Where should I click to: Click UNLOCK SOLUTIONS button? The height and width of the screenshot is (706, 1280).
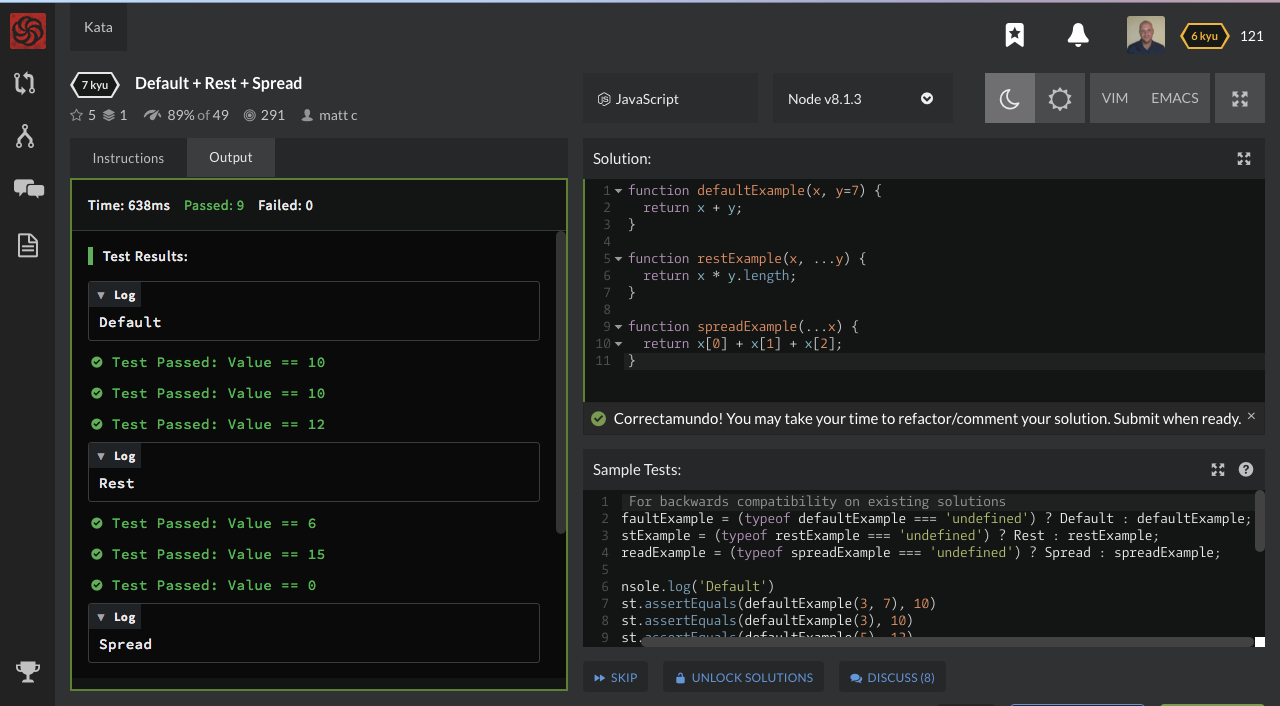coord(743,677)
